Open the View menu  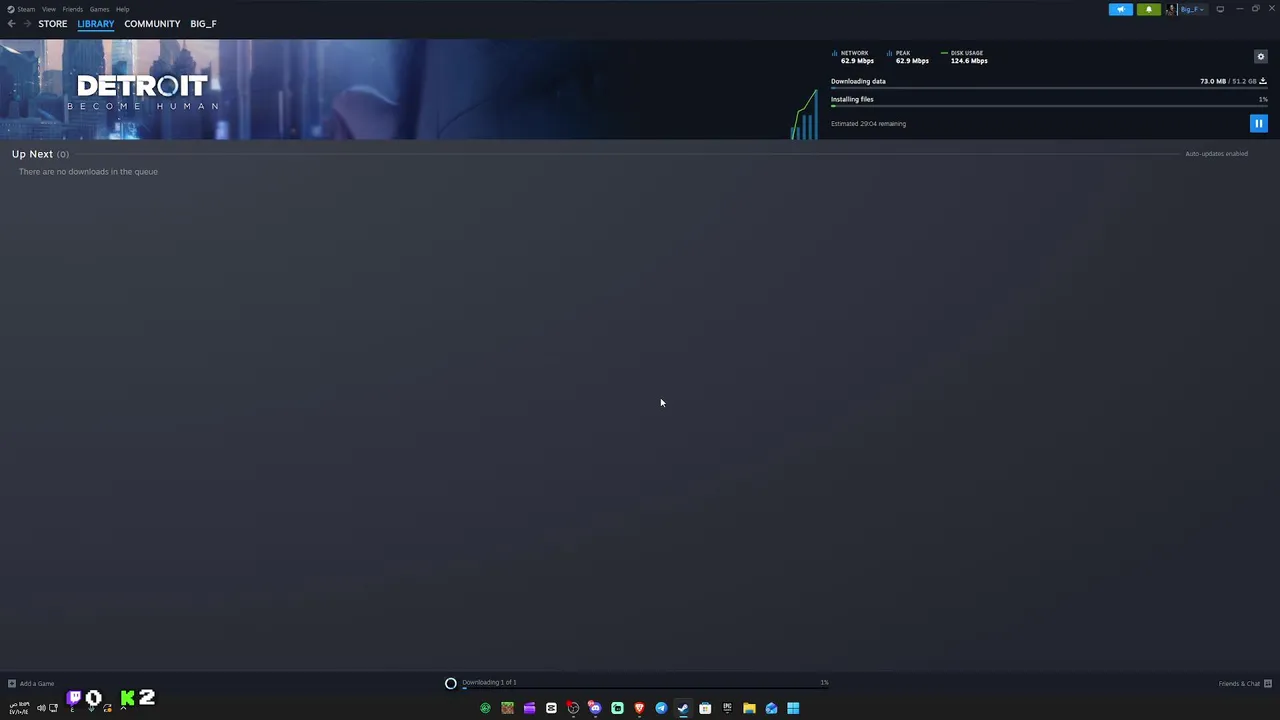point(48,9)
